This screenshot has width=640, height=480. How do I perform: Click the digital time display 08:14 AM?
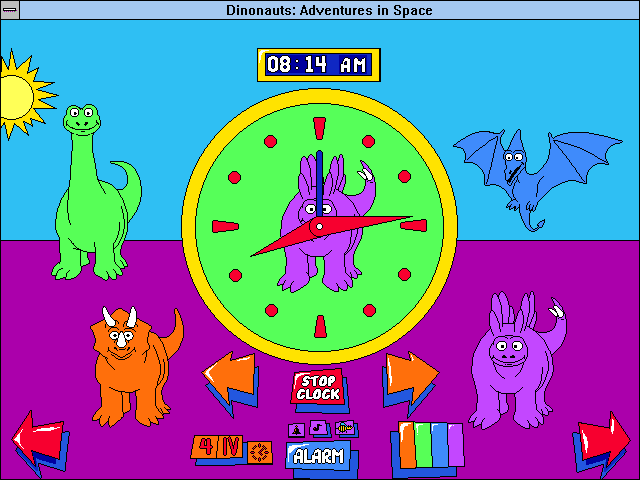(318, 65)
